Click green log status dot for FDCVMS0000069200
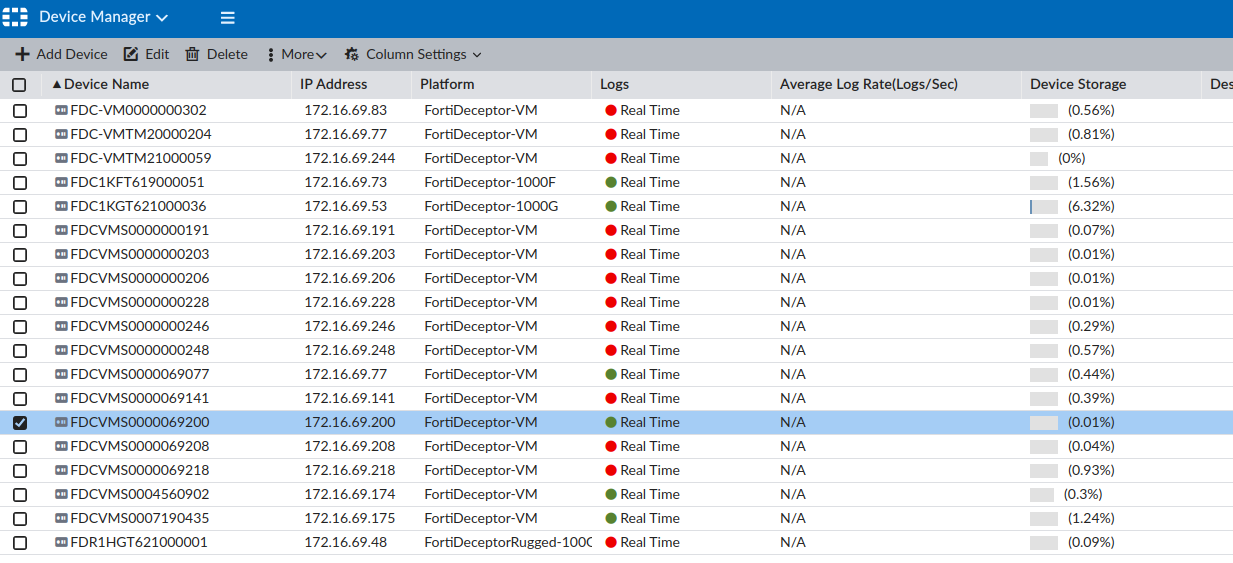The width and height of the screenshot is (1233, 563). tap(611, 422)
